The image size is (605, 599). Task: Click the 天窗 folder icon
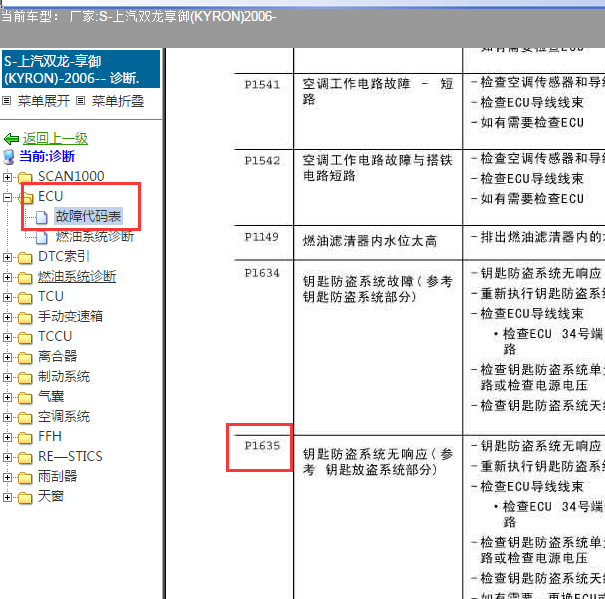(25, 498)
